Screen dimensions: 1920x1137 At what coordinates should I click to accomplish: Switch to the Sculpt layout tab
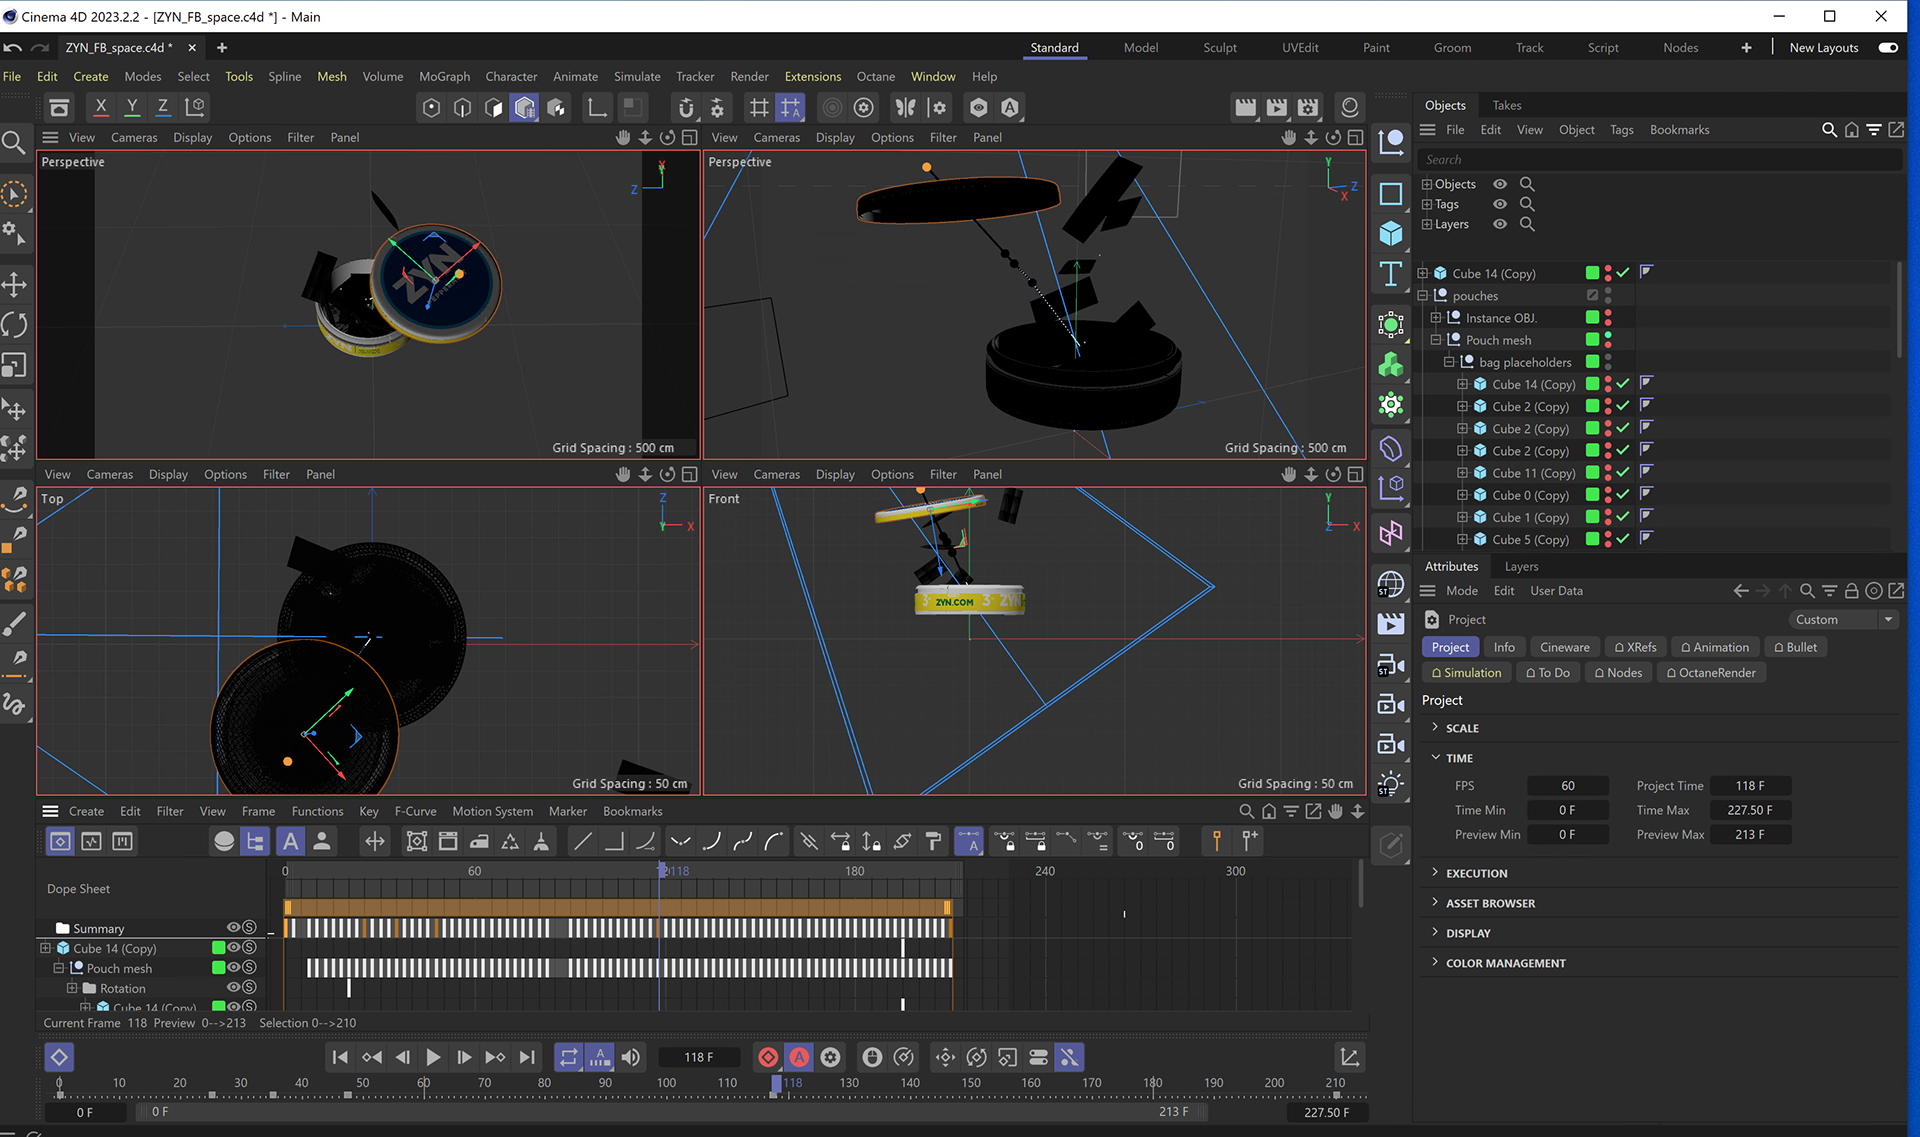point(1219,47)
